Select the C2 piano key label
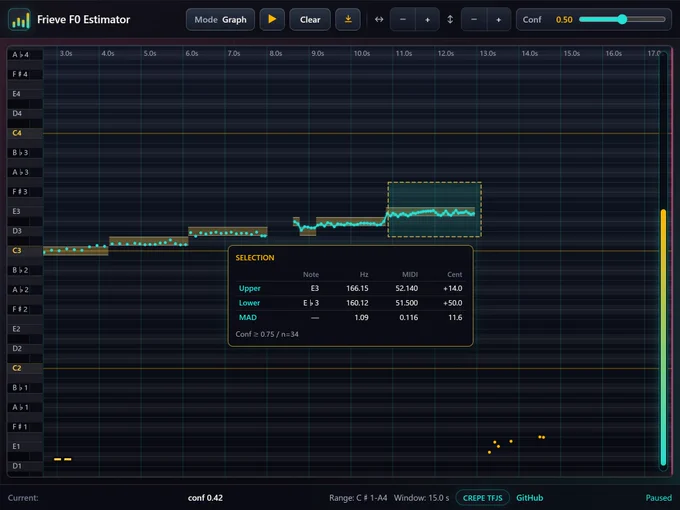 (x=17, y=368)
